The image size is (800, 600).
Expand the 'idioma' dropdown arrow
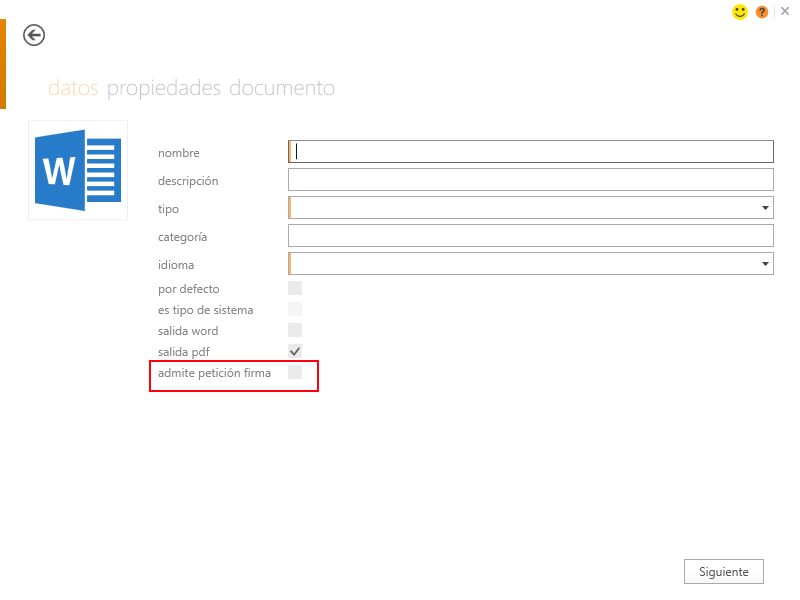[765, 264]
